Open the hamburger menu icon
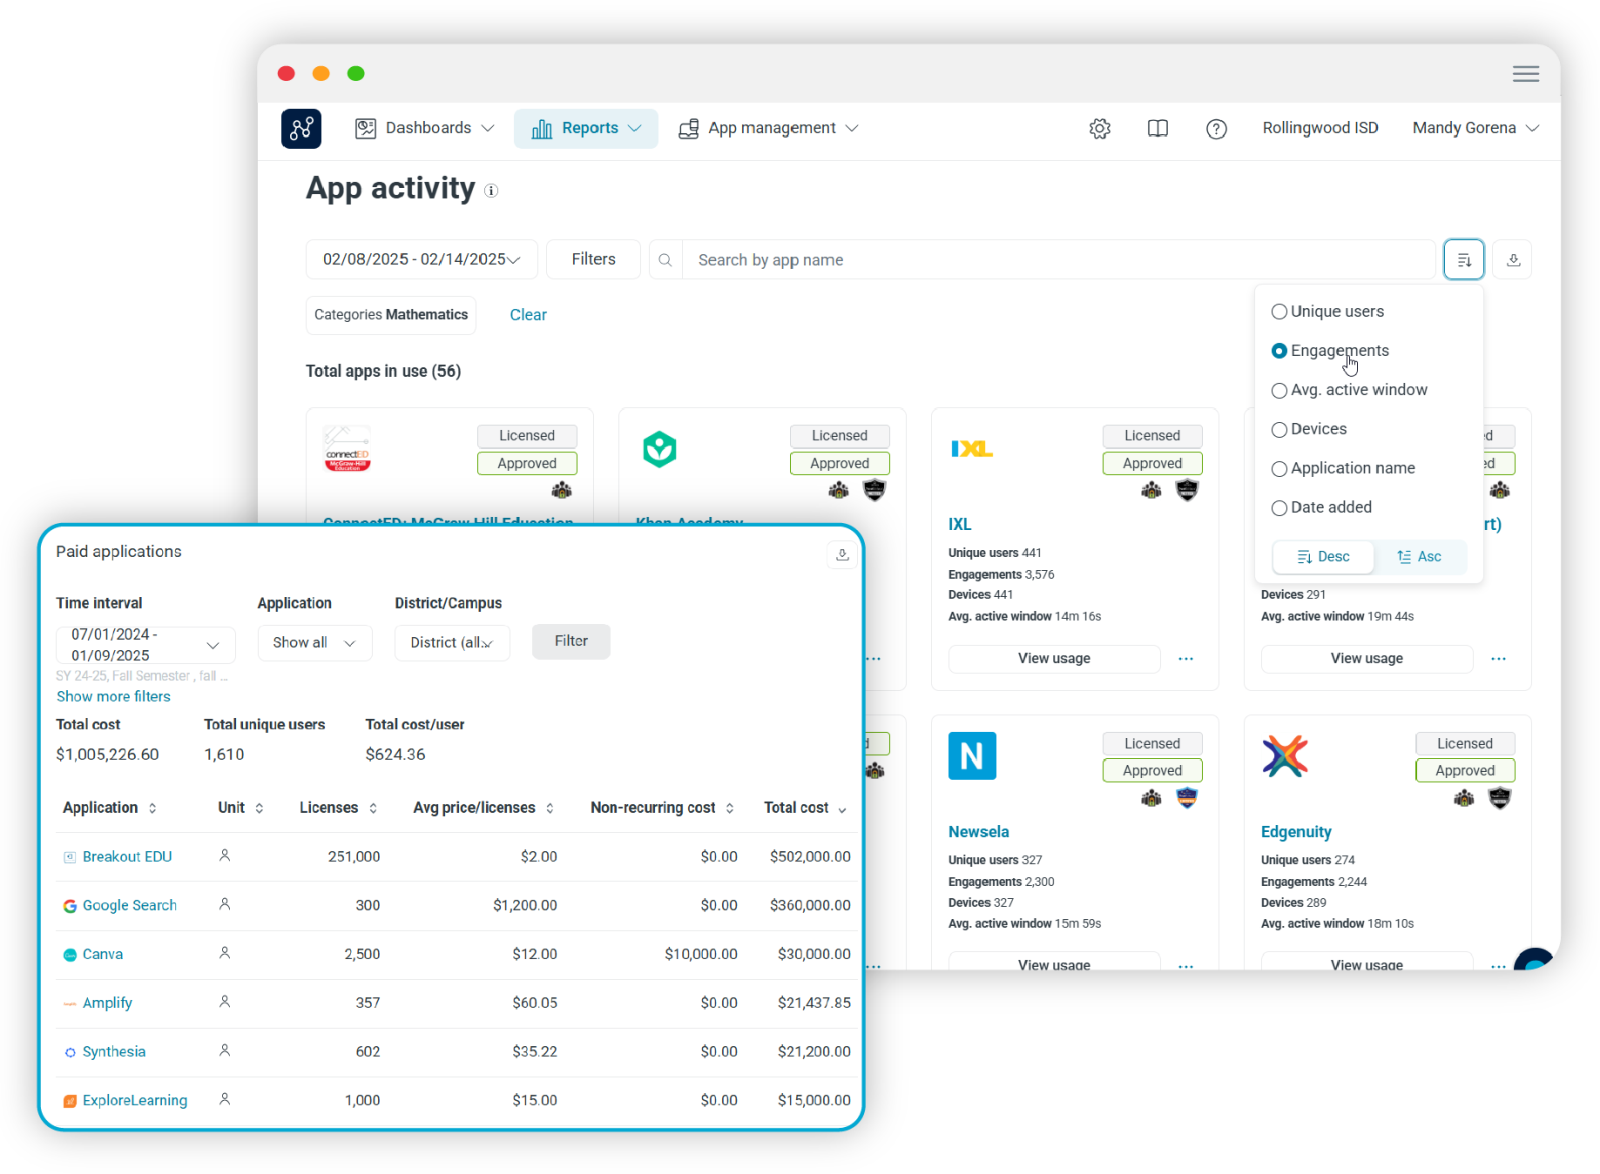Screen dimensions: 1600x1174 pos(1525,74)
